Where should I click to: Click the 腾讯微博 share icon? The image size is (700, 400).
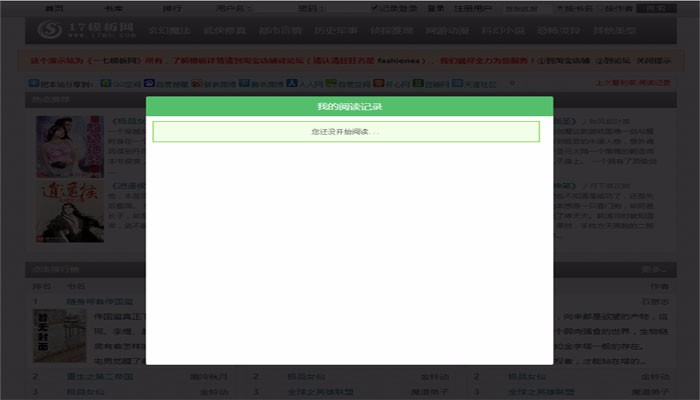coord(244,83)
